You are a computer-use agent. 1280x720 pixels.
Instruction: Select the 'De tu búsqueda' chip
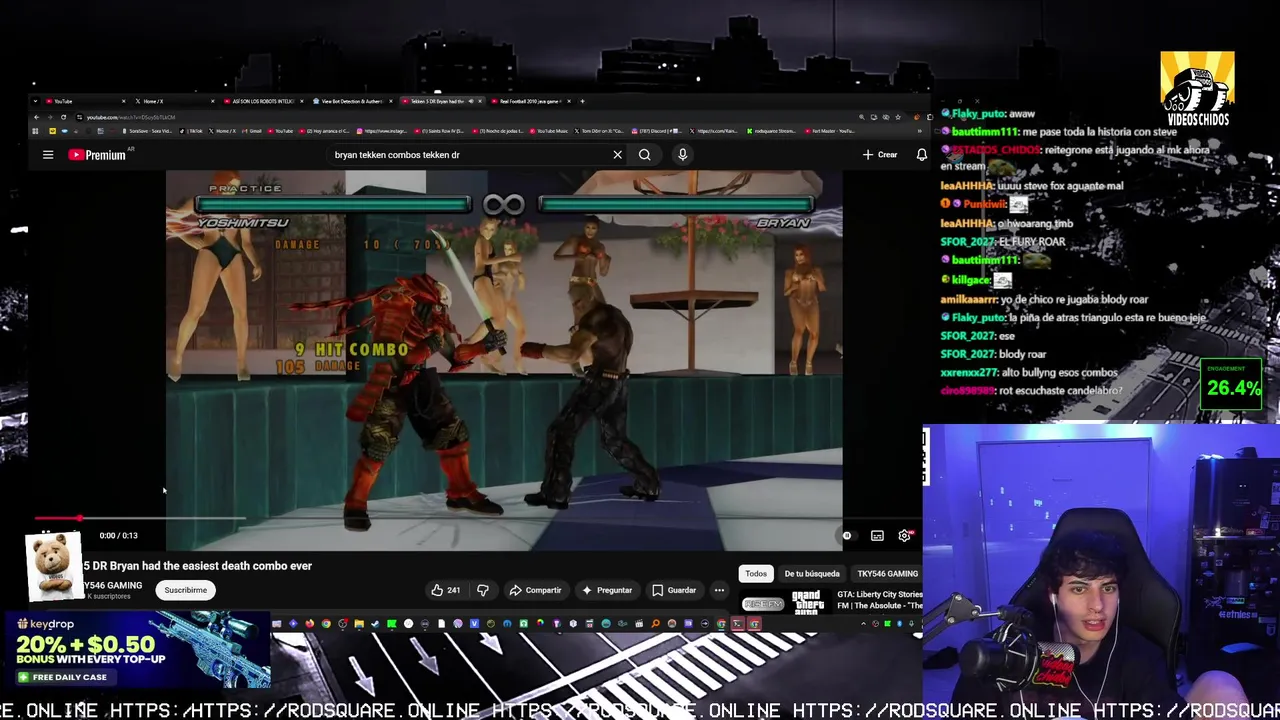[x=812, y=574]
